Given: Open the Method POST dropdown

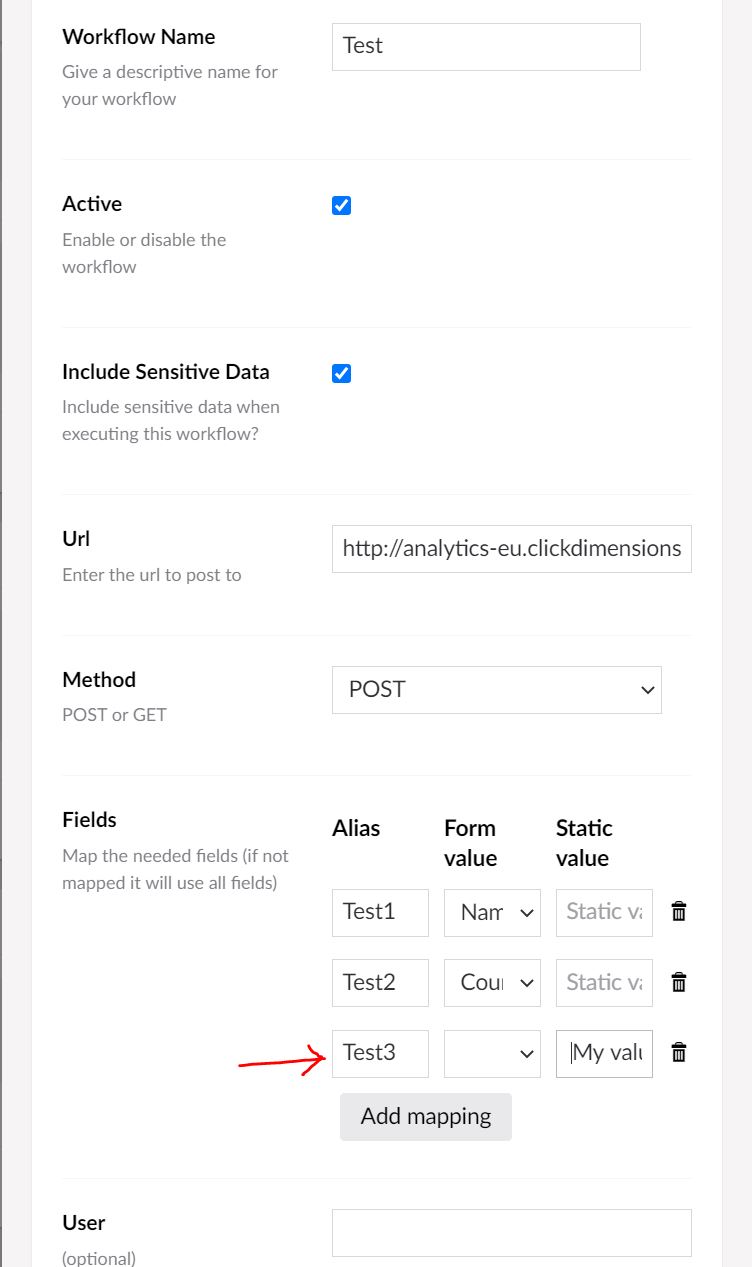Looking at the screenshot, I should click(496, 690).
